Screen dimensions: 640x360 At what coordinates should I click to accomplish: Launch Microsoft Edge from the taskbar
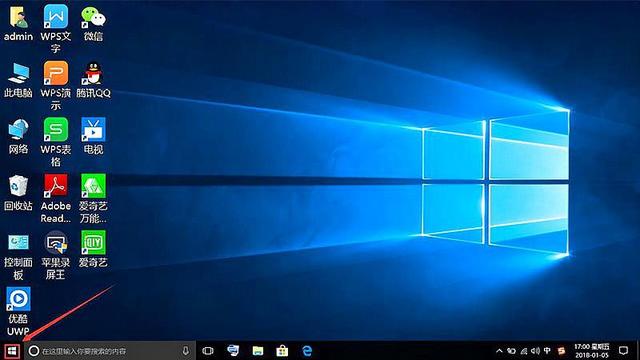coord(307,351)
